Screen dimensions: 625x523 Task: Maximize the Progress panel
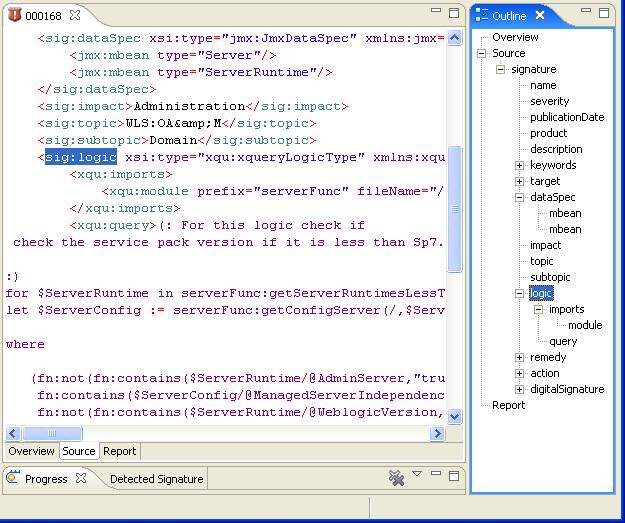tap(454, 476)
